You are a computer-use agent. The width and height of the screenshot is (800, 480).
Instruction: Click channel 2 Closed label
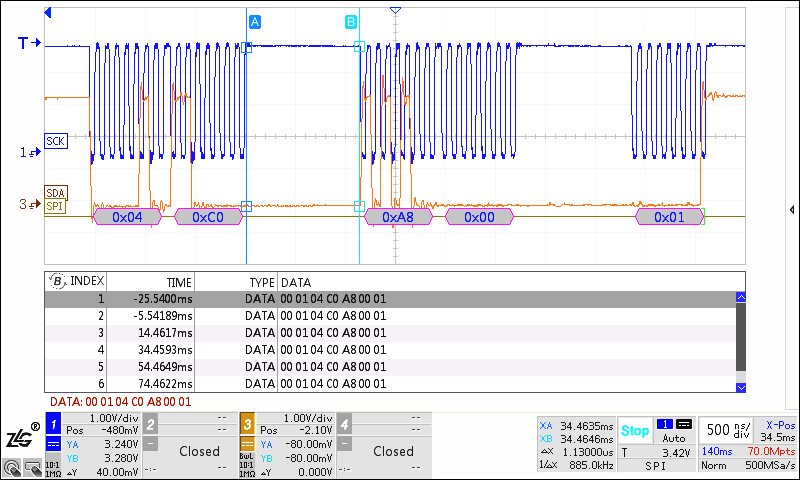[x=199, y=451]
